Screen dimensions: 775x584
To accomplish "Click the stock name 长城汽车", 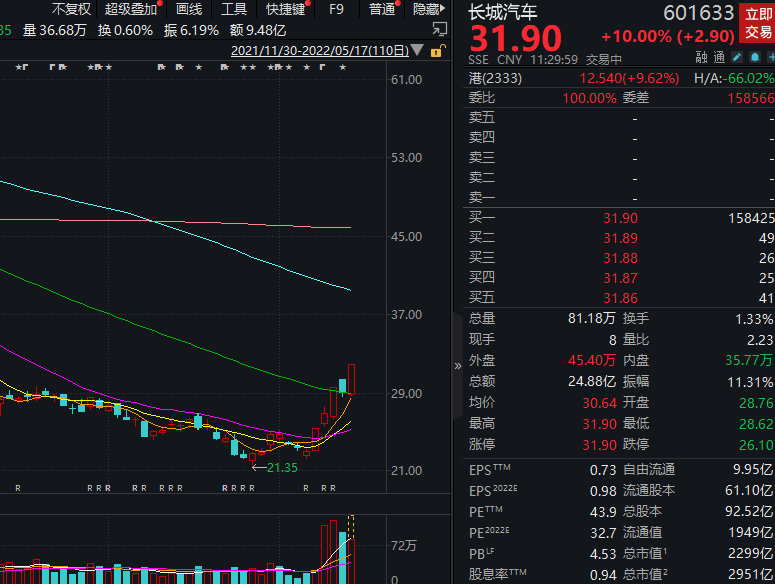I will click(503, 12).
